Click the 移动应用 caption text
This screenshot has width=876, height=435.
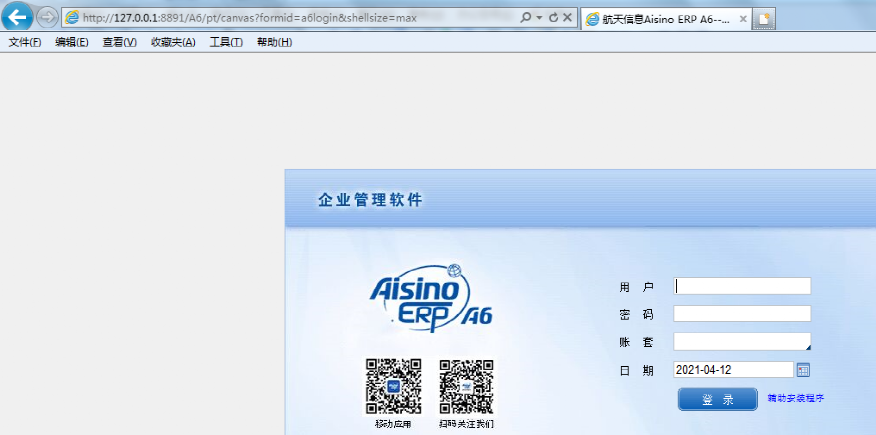click(x=393, y=424)
